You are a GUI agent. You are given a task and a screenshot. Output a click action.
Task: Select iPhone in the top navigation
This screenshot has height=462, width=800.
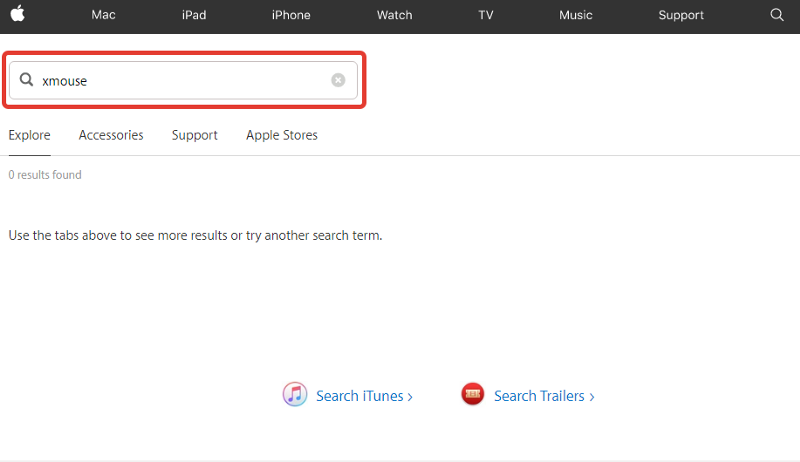tap(291, 15)
